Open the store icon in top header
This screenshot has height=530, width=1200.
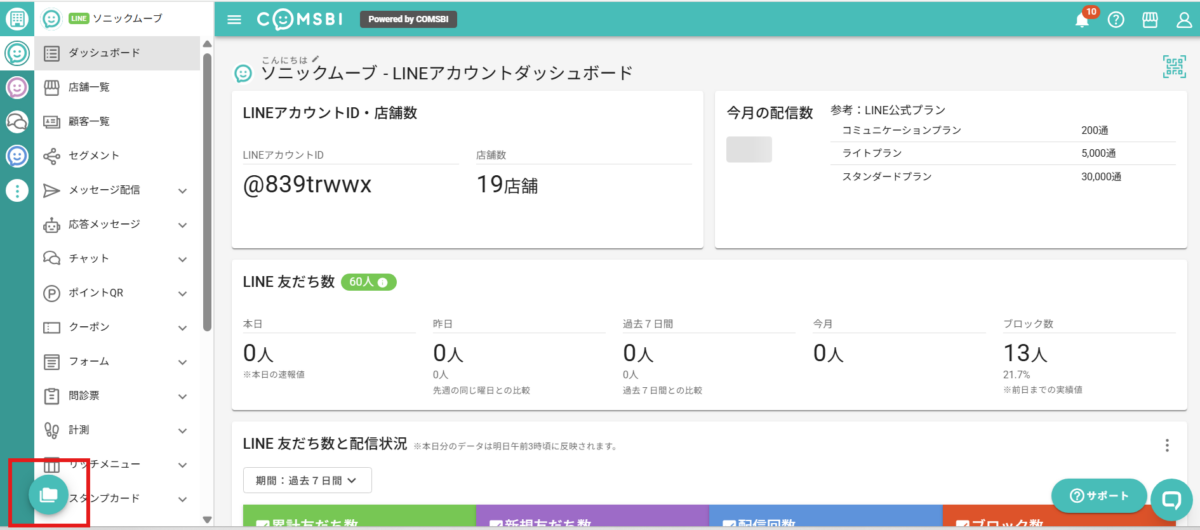1150,20
